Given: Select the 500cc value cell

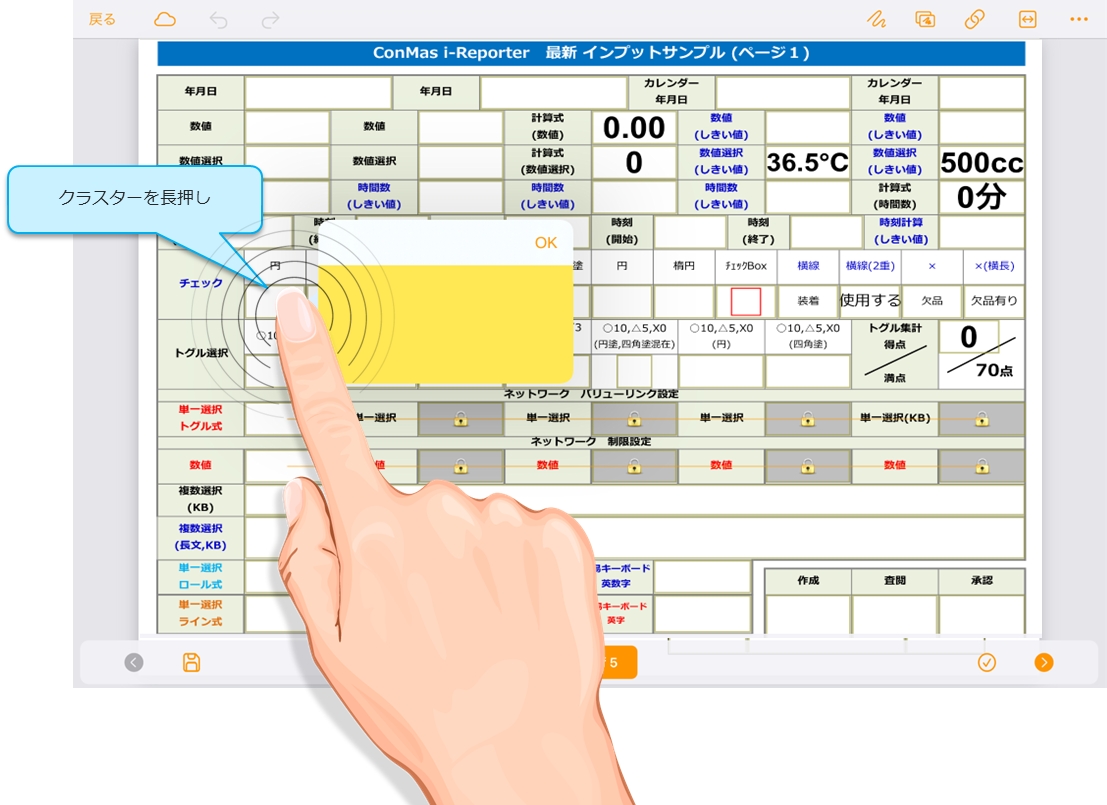Looking at the screenshot, I should pyautogui.click(x=981, y=162).
